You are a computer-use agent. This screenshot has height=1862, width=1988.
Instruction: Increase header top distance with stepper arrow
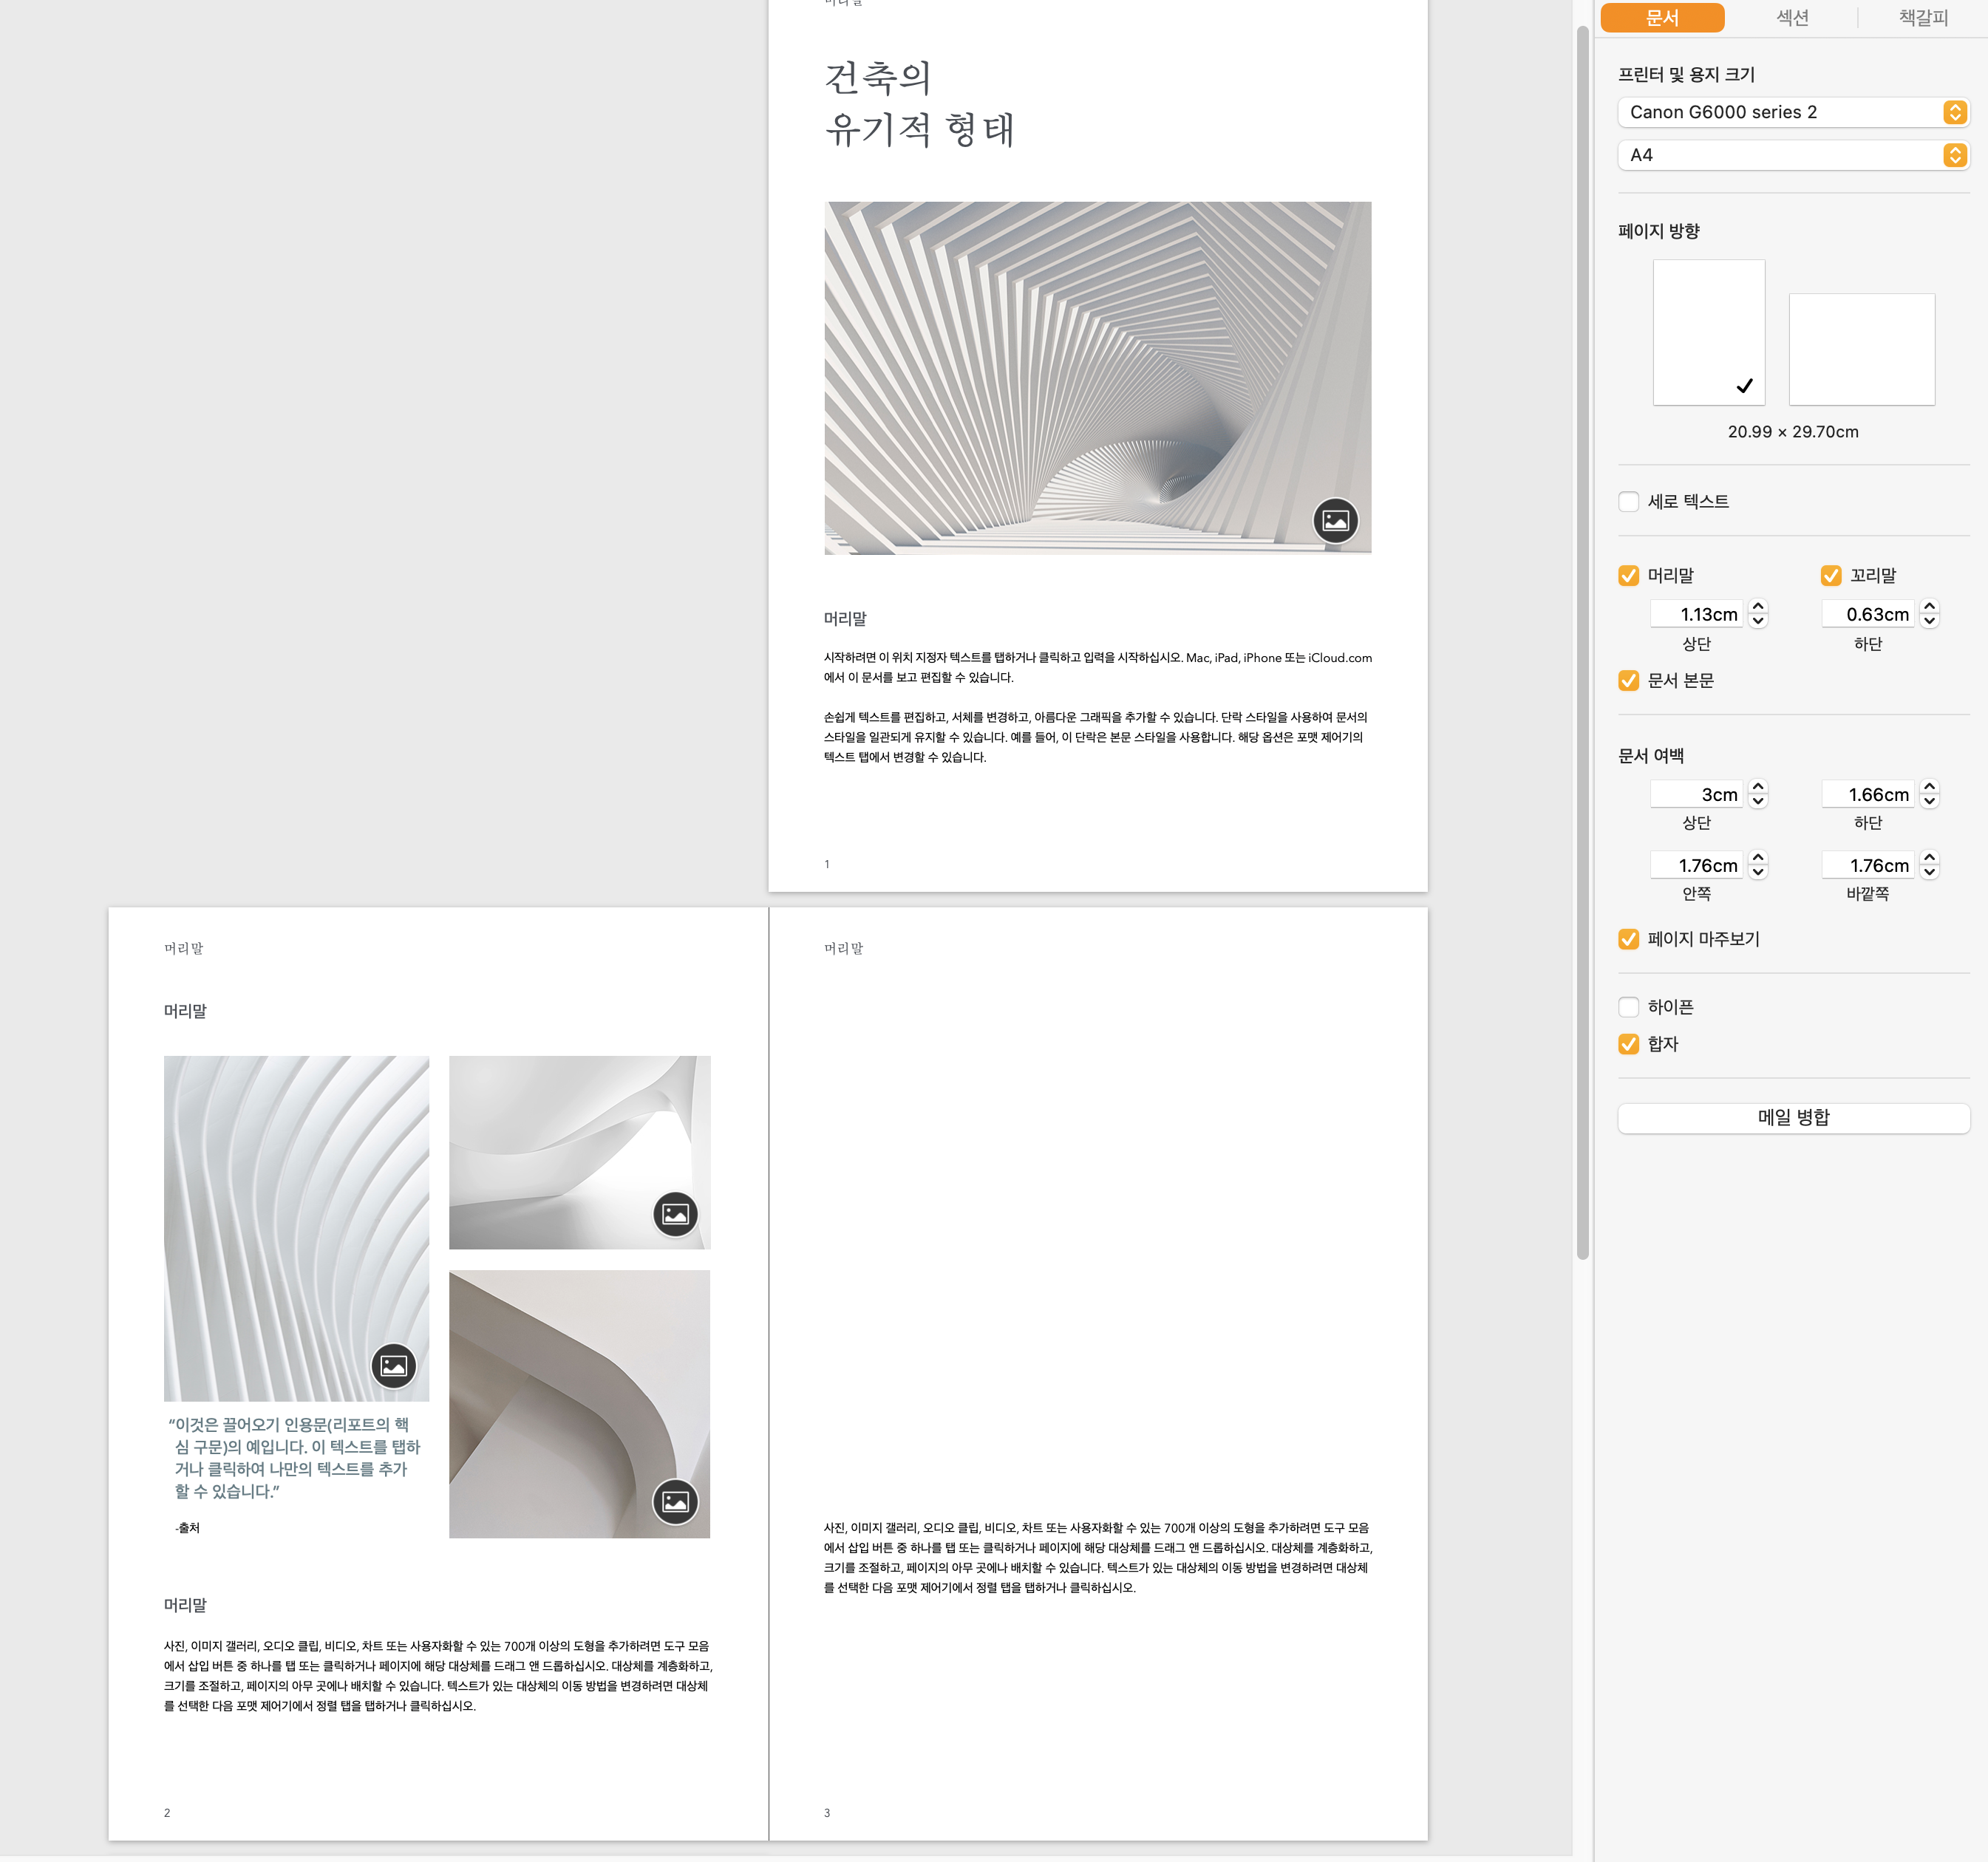point(1758,606)
